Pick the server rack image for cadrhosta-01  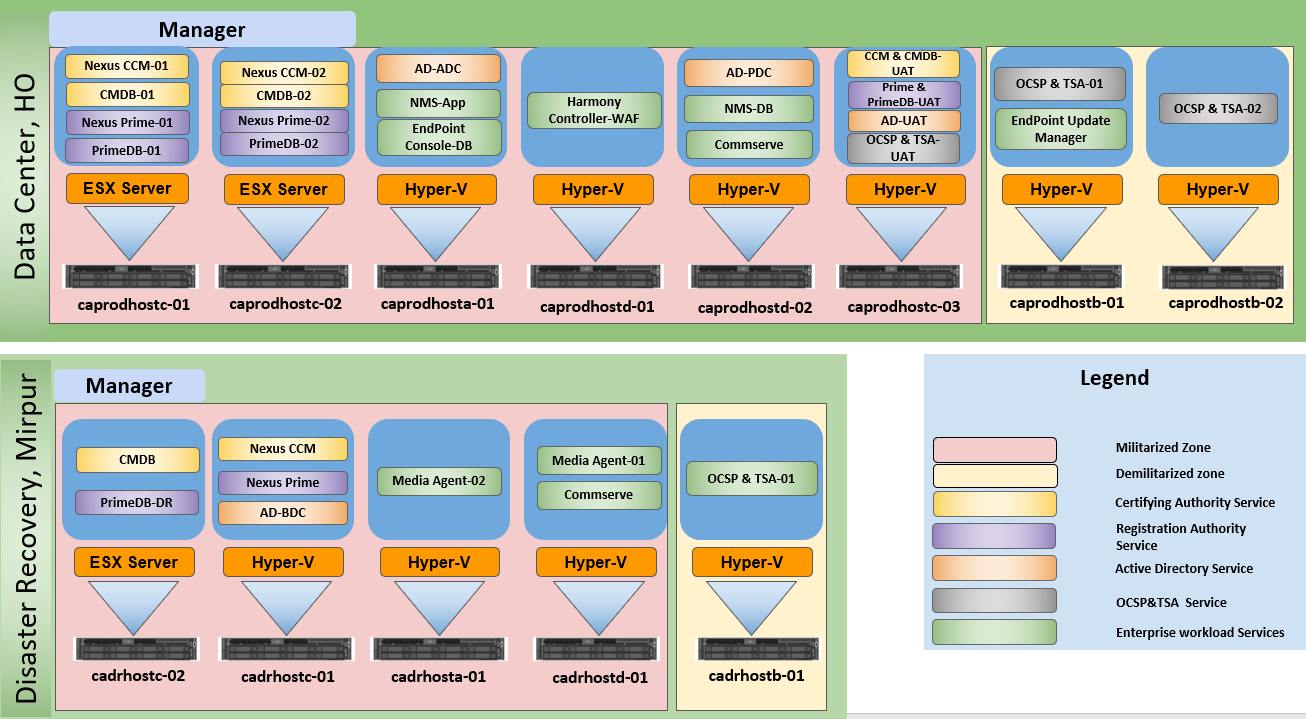coord(438,649)
